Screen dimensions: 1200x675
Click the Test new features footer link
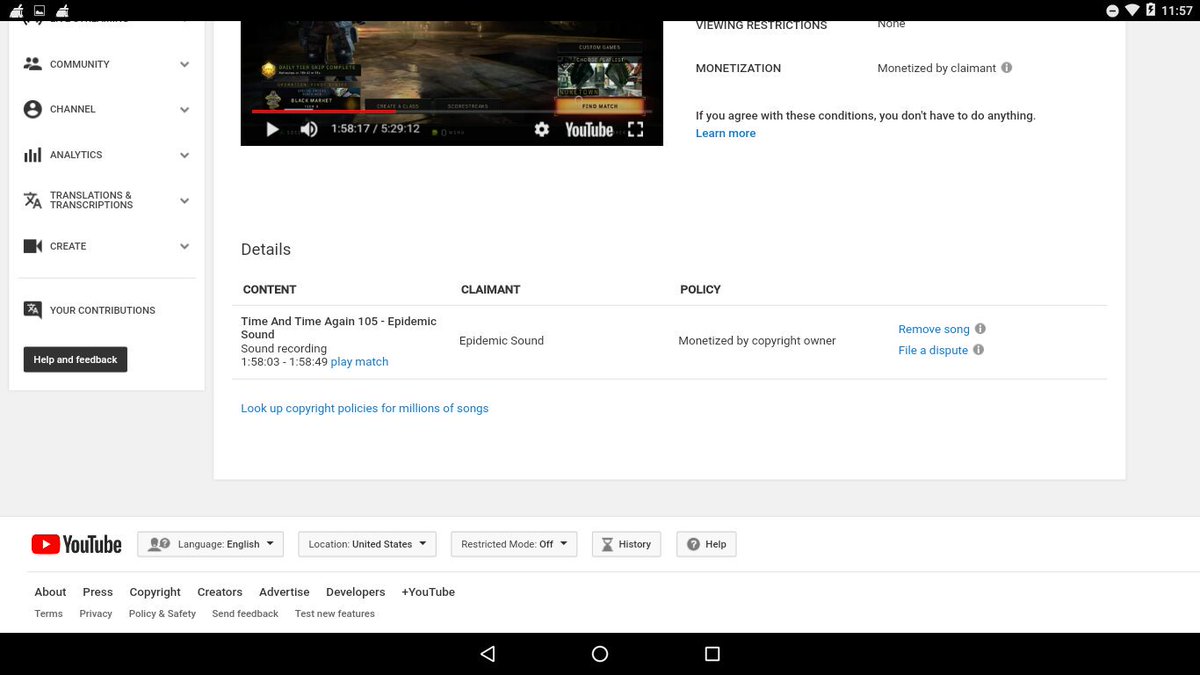tap(335, 614)
